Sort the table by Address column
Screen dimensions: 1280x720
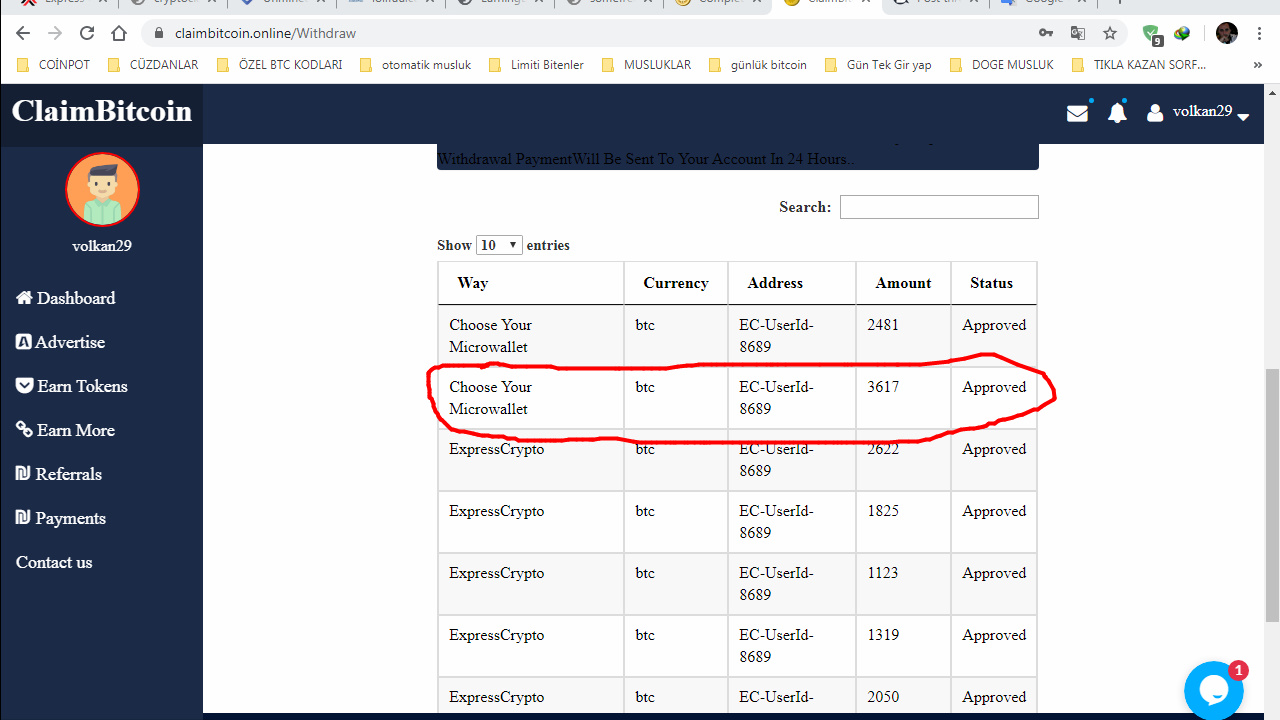(792, 283)
